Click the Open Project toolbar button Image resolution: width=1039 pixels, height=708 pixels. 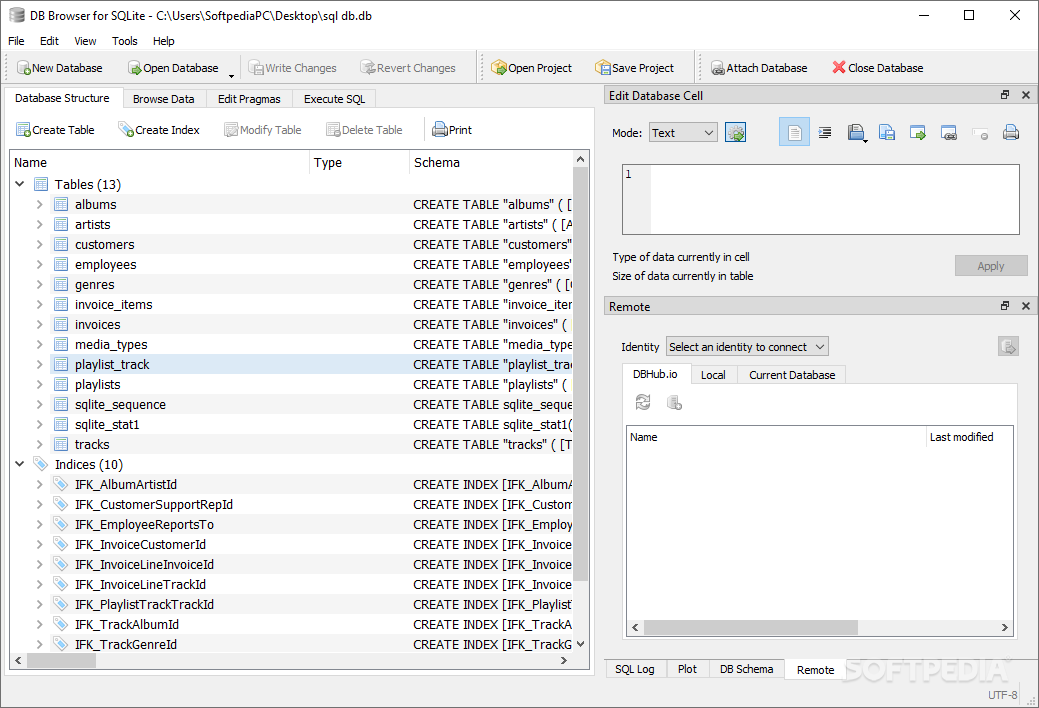pyautogui.click(x=531, y=68)
